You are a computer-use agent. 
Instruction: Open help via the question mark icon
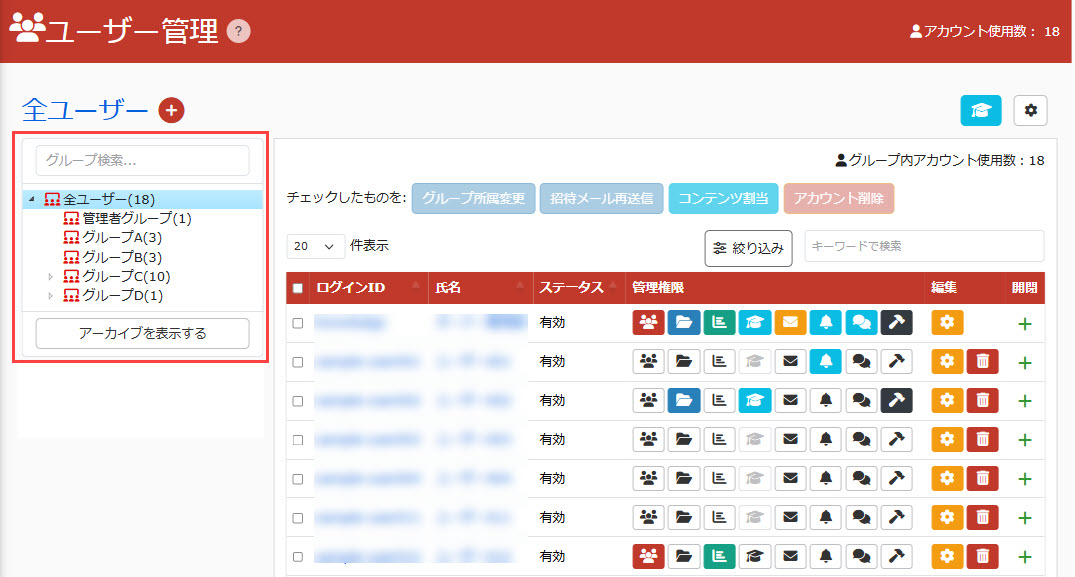coord(238,31)
